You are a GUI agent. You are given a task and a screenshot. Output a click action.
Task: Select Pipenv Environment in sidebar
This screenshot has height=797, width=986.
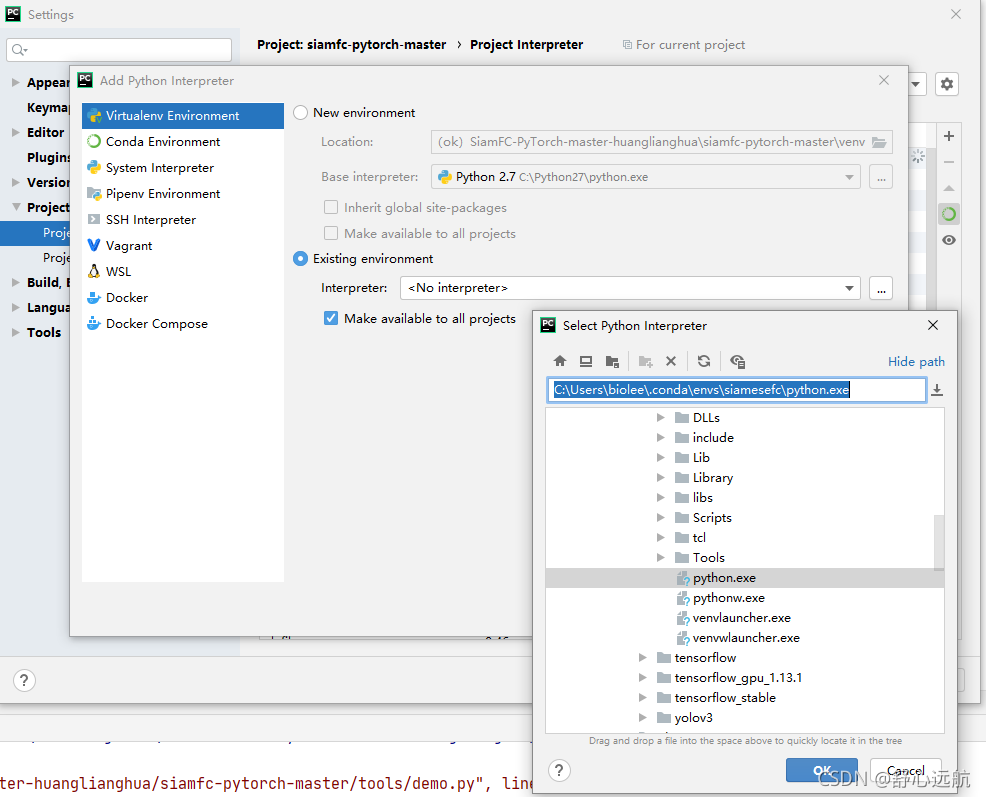coord(183,194)
